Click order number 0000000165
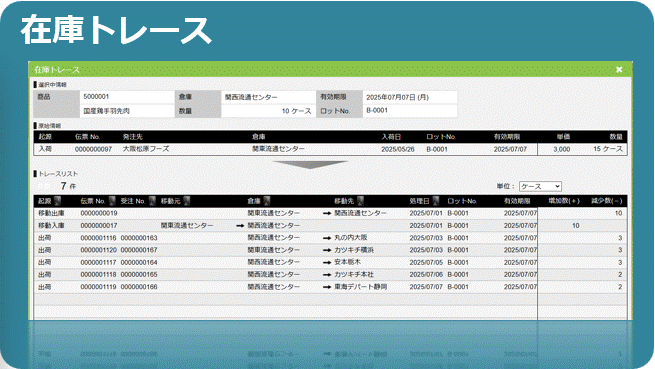The height and width of the screenshot is (369, 655). pyautogui.click(x=139, y=275)
